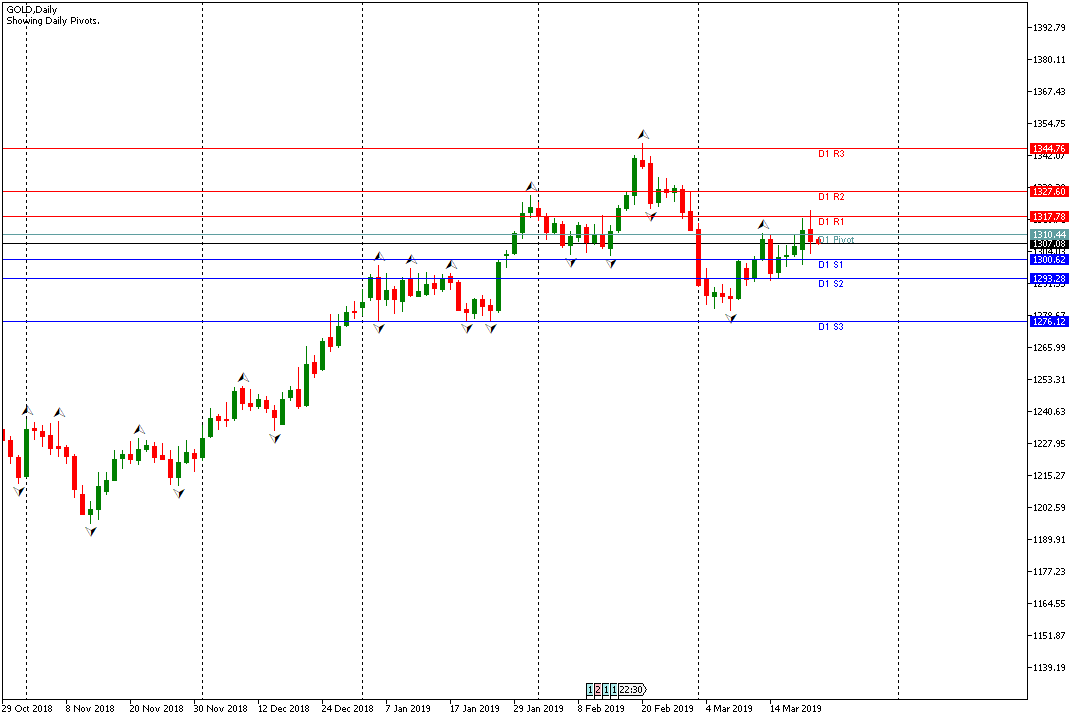
Task: Click the red 1344.76 price tag
Action: 1049,148
